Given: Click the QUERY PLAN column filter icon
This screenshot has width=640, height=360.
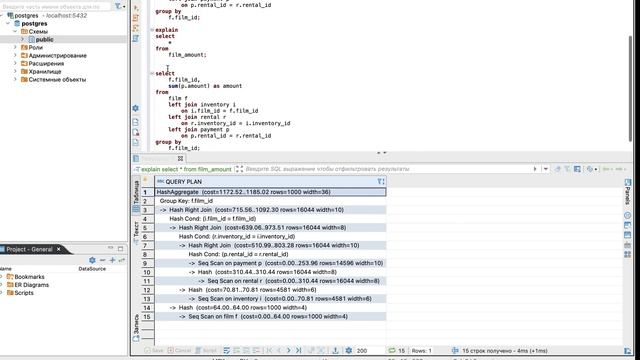Looking at the screenshot, I should pos(380,182).
